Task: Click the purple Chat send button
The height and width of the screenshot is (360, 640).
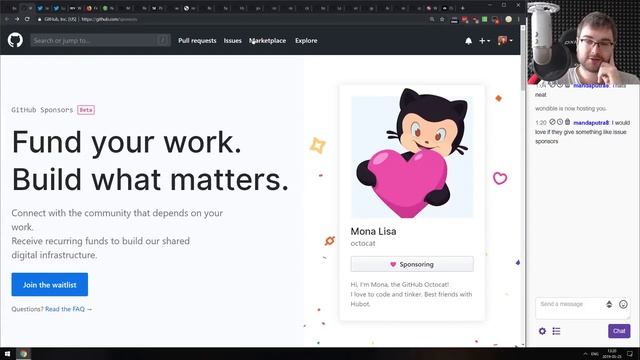Action: pyautogui.click(x=619, y=331)
